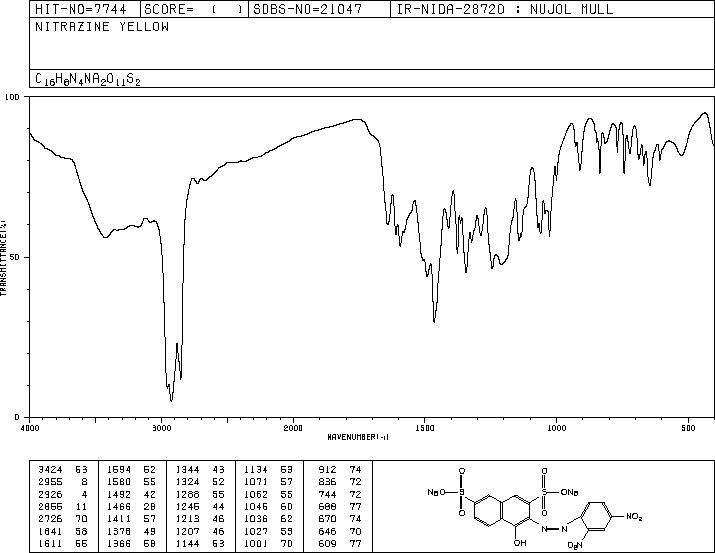
Task: Click the WAVENUMBER x-axis label
Action: click(358, 437)
